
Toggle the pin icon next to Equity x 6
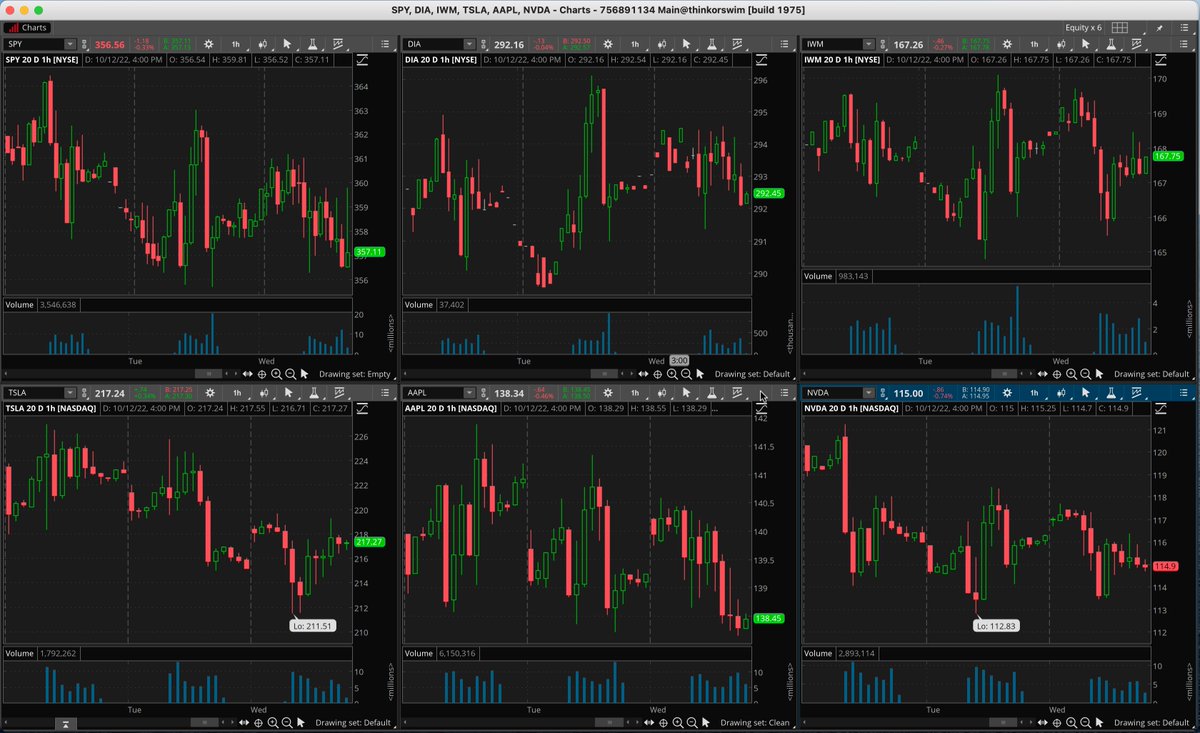pyautogui.click(x=1157, y=28)
